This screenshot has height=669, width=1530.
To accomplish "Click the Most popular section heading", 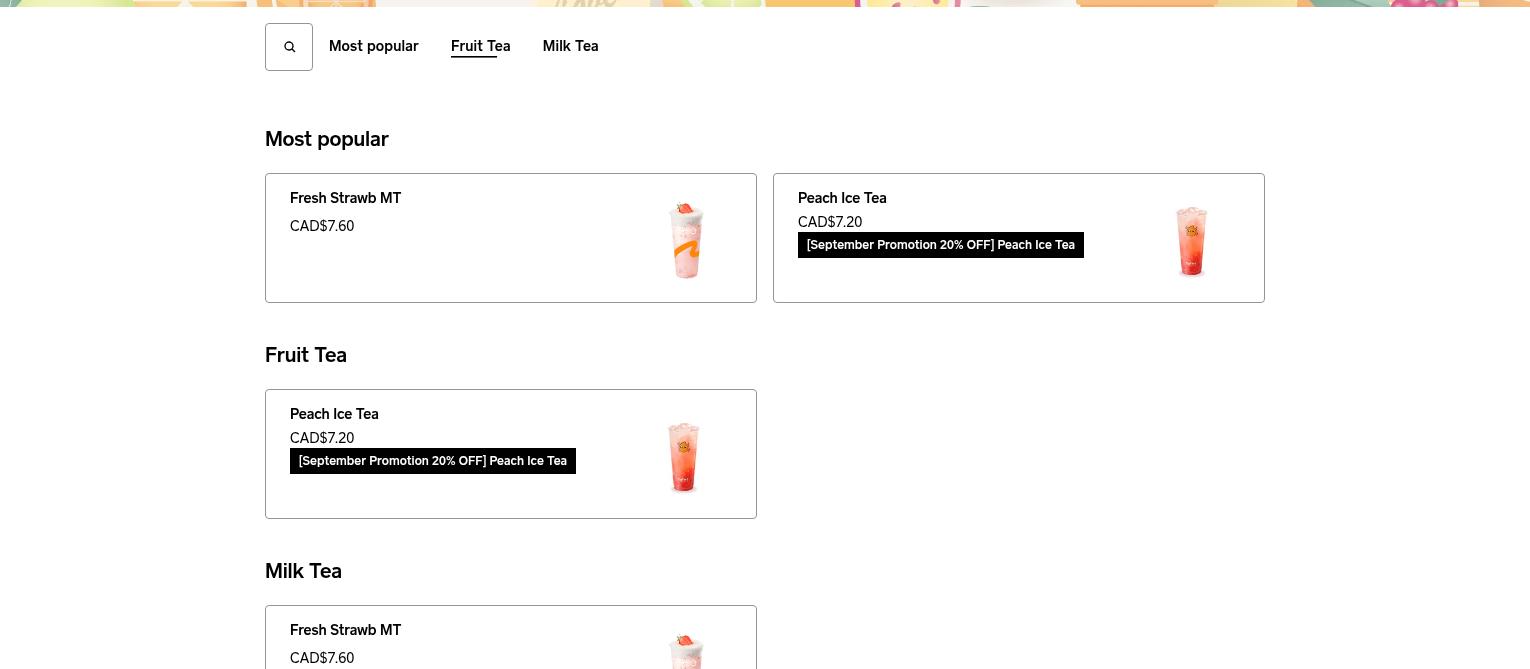I will 327,139.
